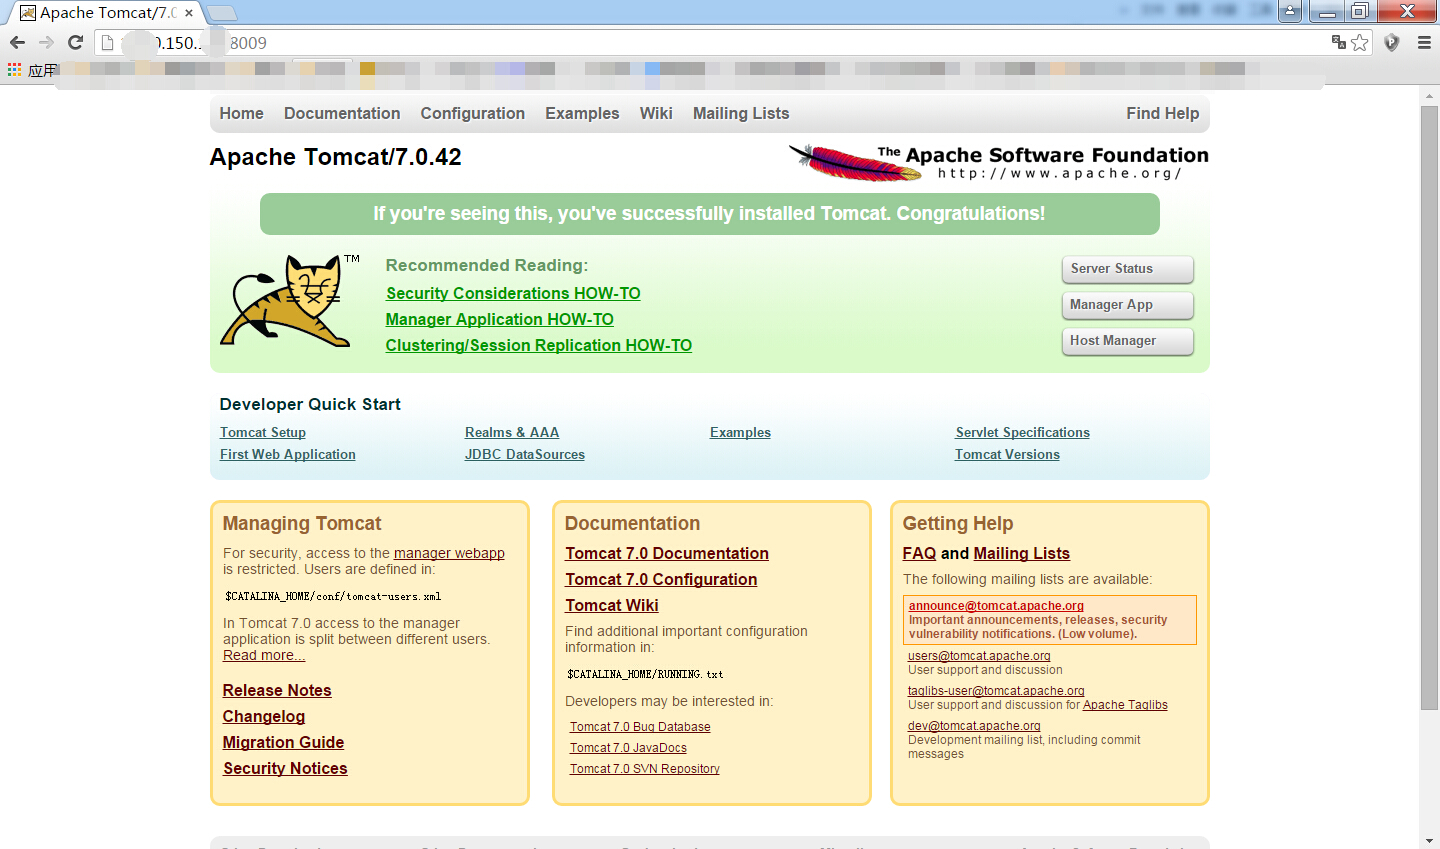Click the $CATALINA_HOME/conf/tomcat-users.xml path text
The height and width of the screenshot is (849, 1440).
click(x=333, y=596)
